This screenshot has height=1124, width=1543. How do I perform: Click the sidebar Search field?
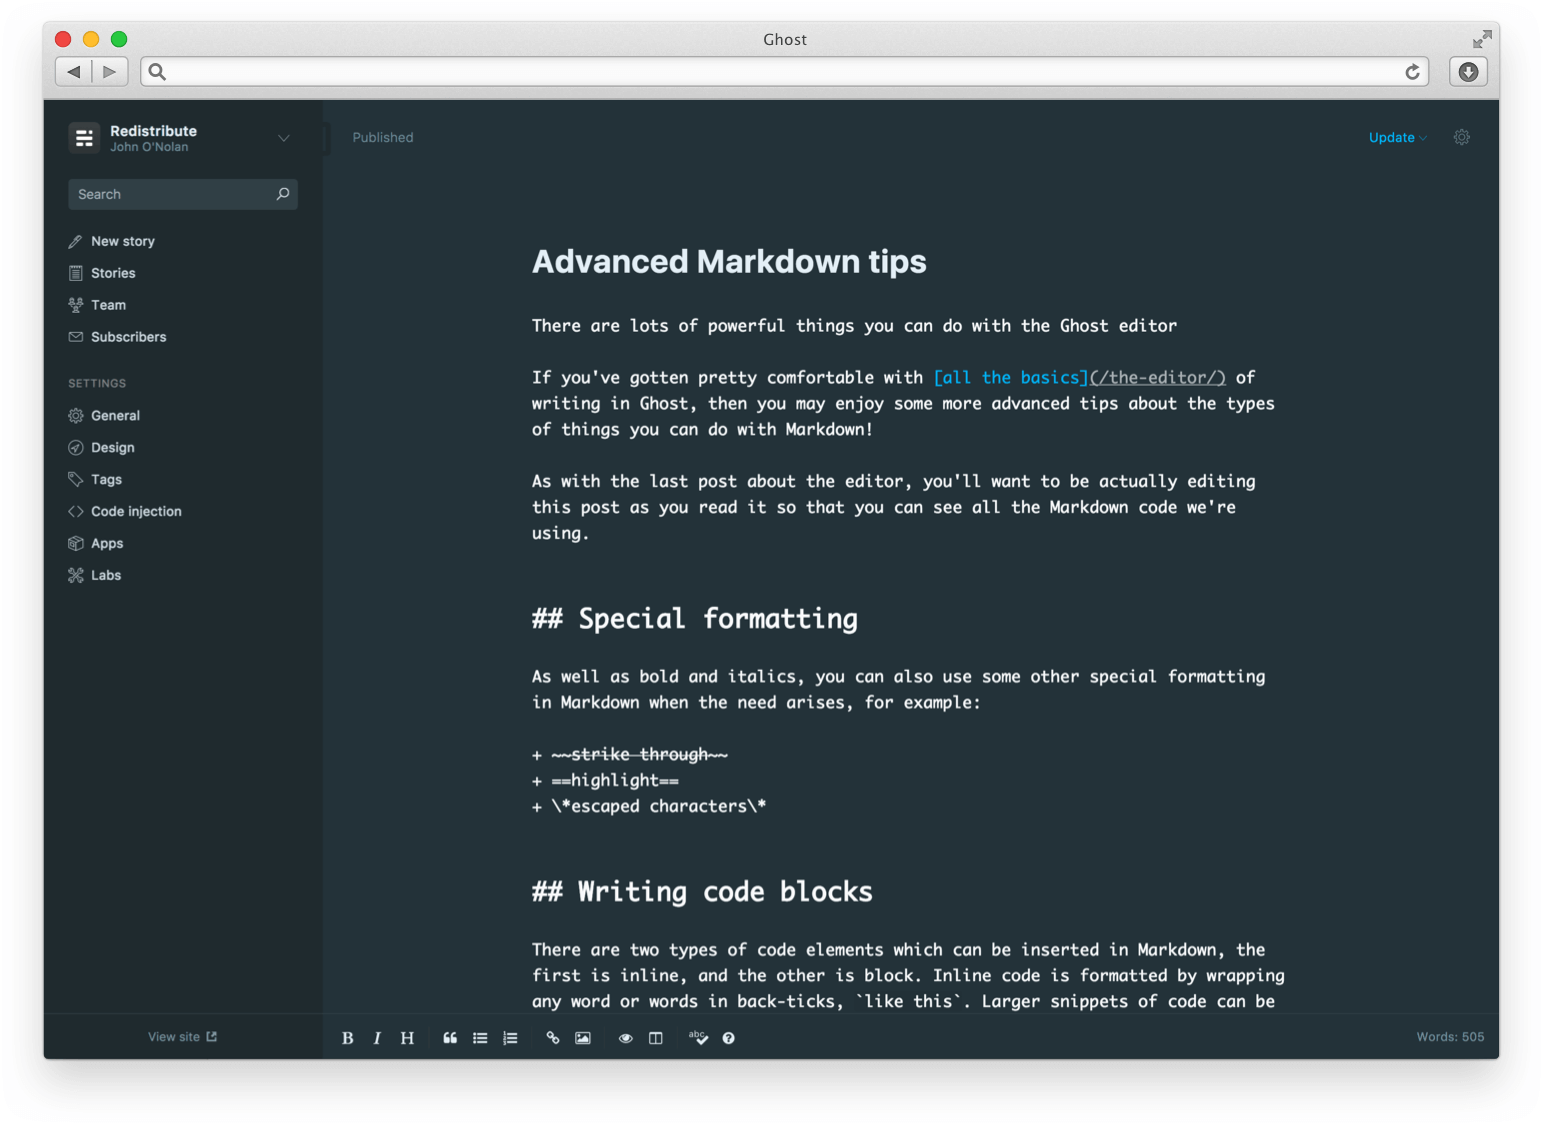(x=170, y=194)
